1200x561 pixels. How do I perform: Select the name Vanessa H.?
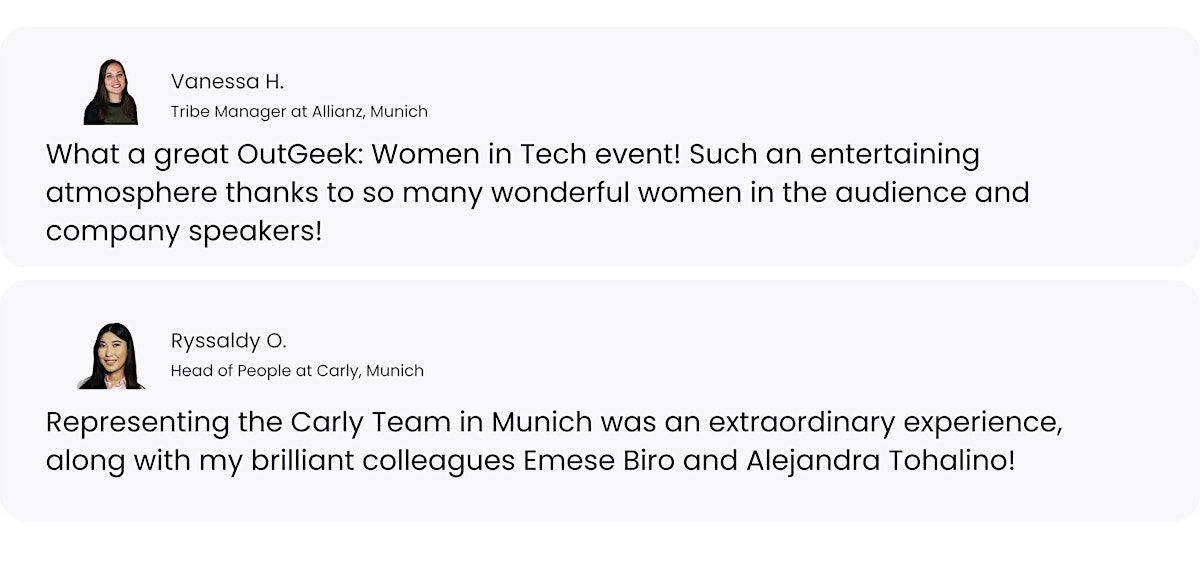coord(228,82)
